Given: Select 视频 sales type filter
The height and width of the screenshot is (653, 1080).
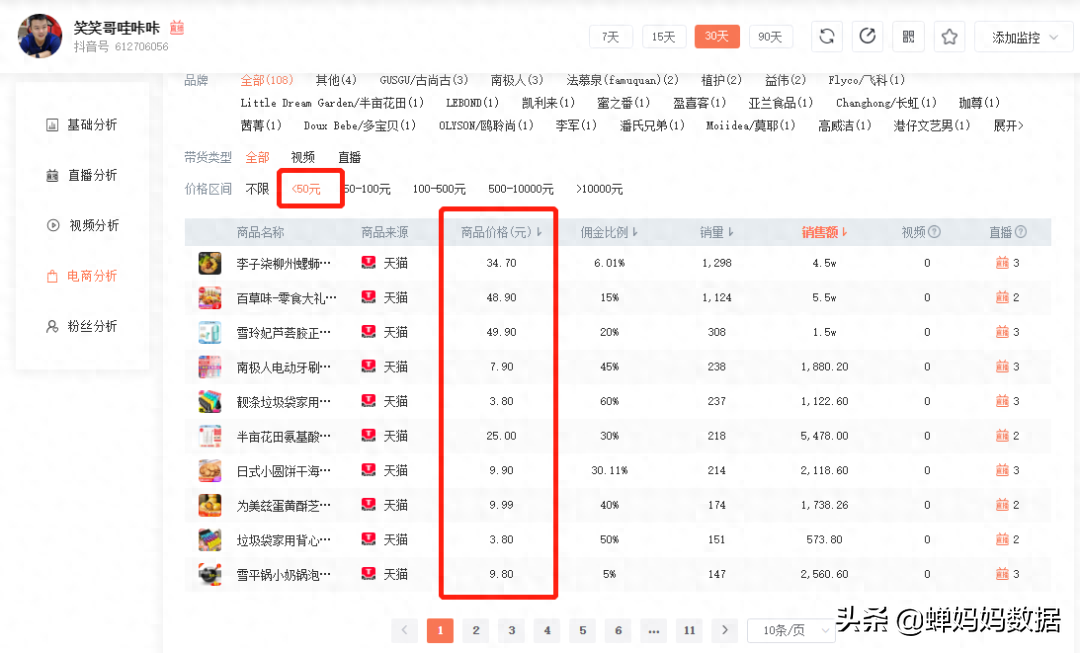Looking at the screenshot, I should click(302, 157).
